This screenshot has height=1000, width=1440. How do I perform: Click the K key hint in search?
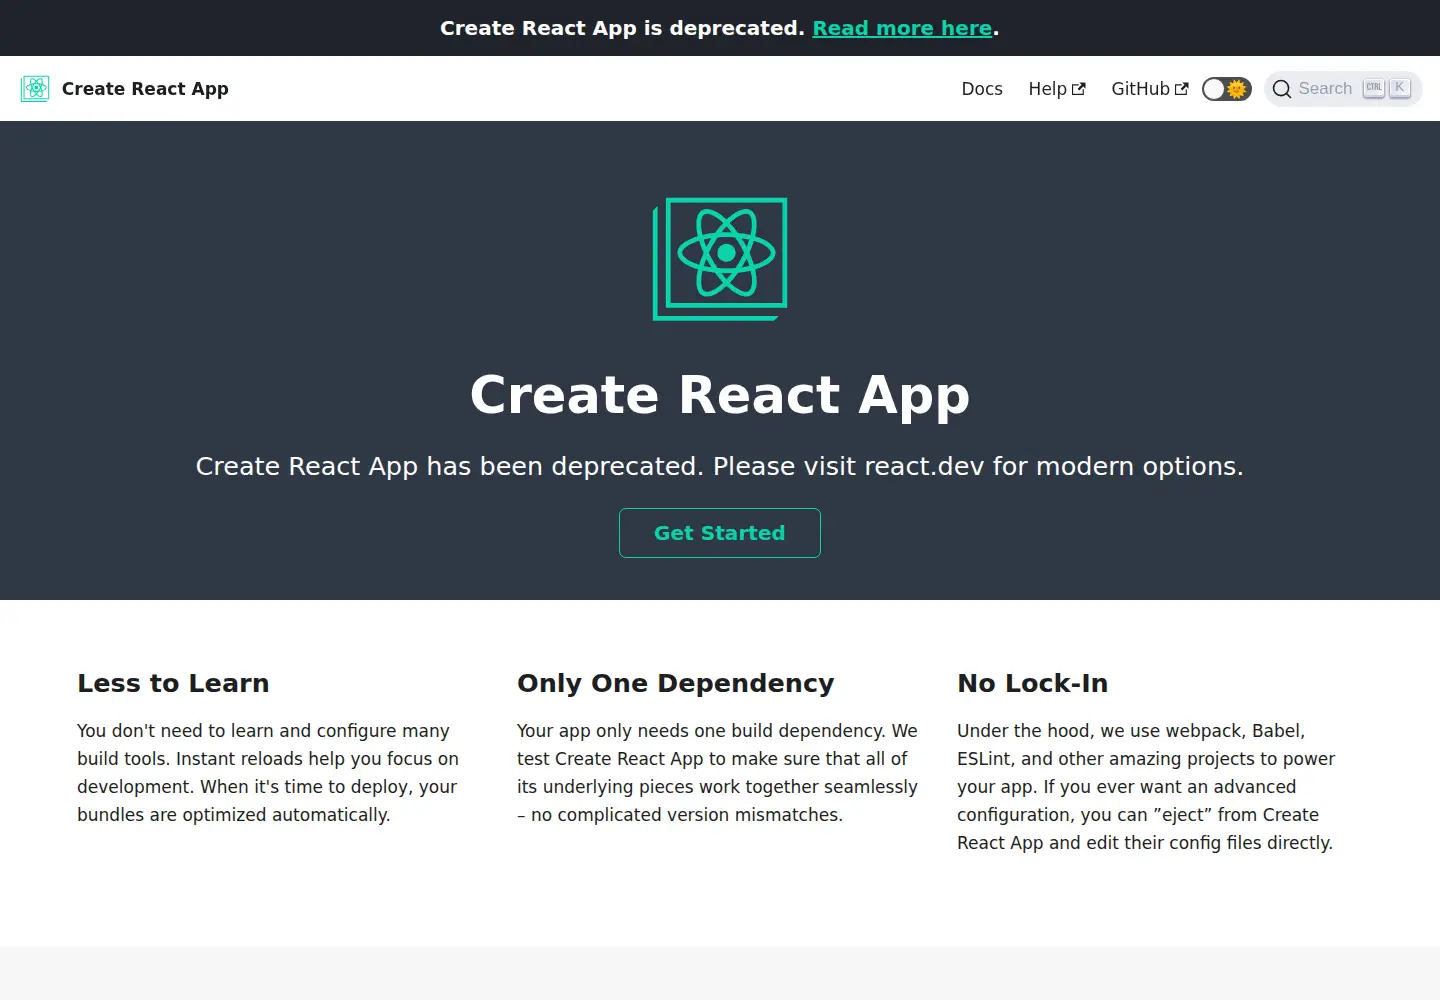(x=1400, y=88)
